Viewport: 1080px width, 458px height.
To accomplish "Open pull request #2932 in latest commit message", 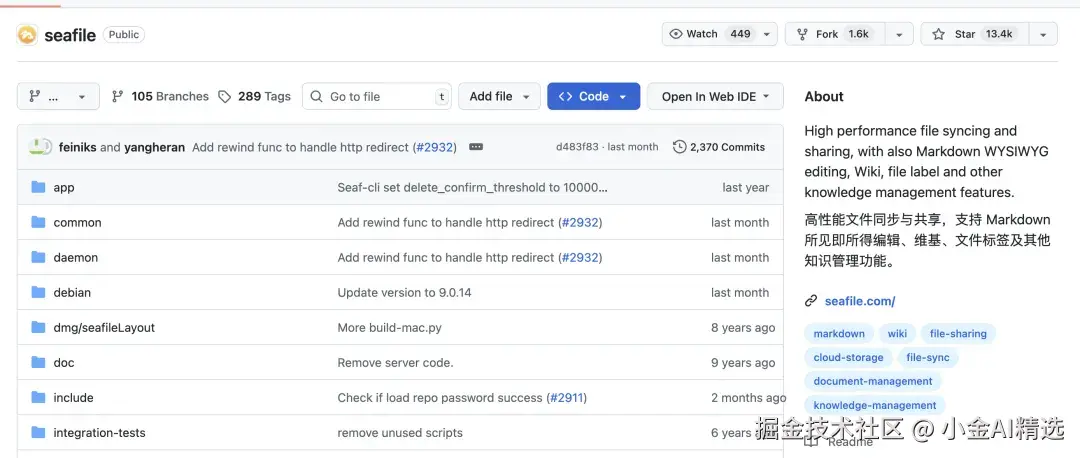I will tap(435, 147).
